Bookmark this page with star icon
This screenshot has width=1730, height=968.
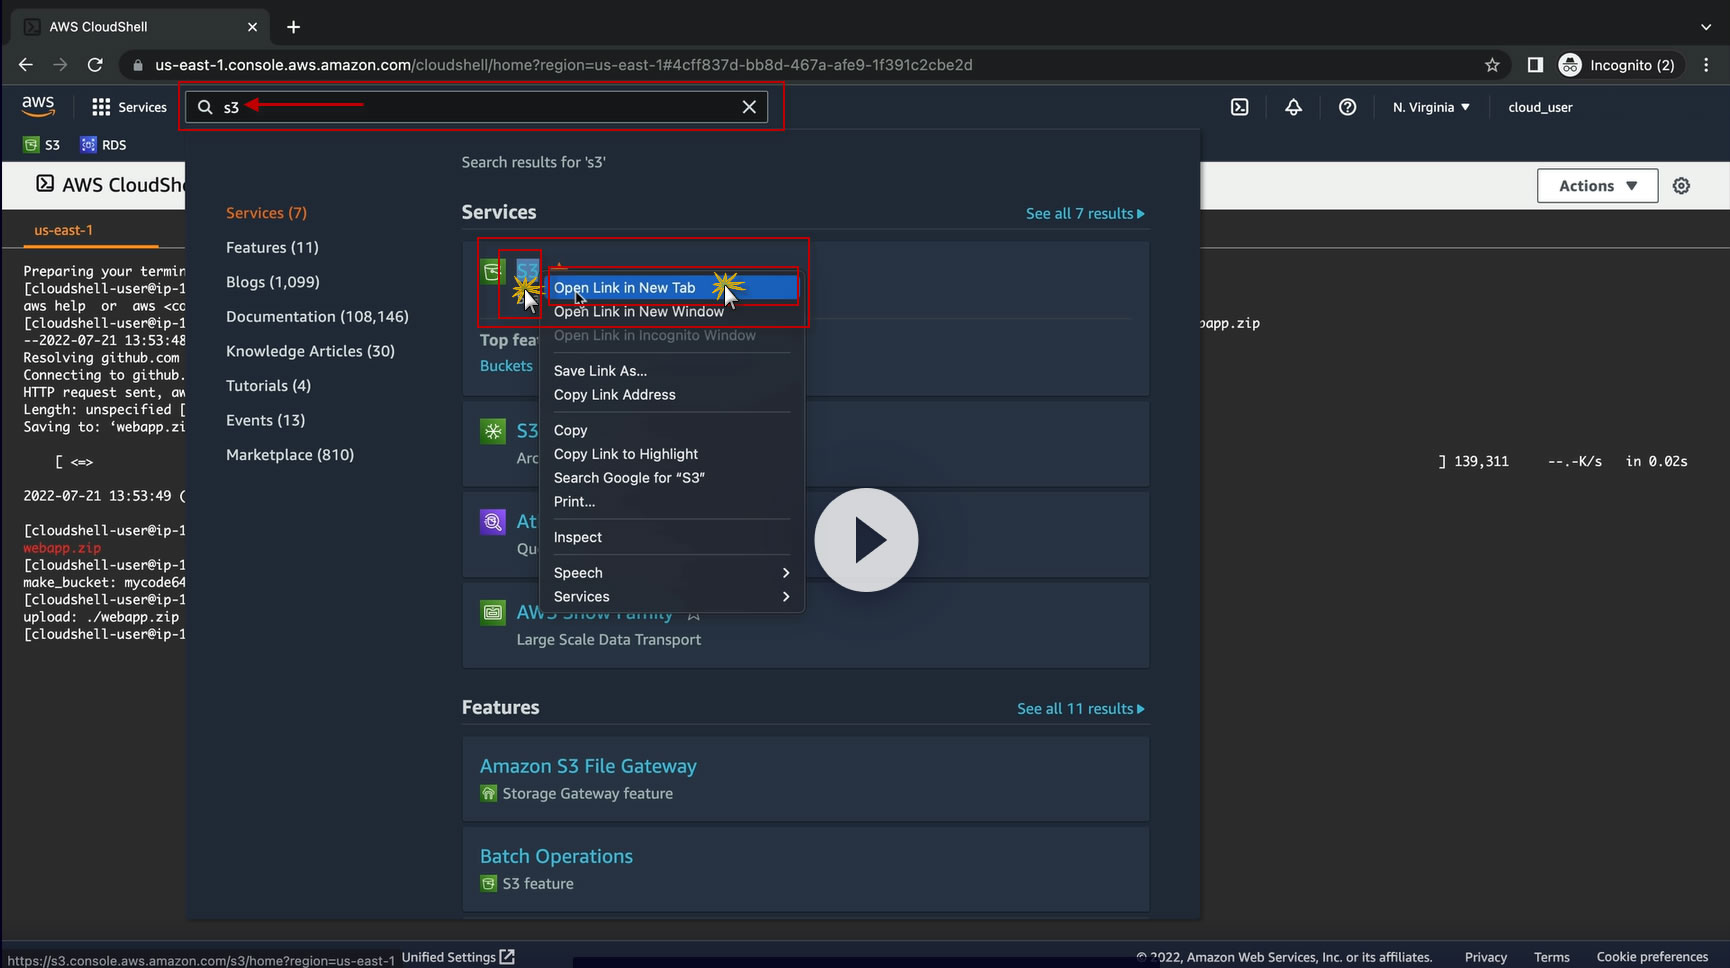pos(1492,65)
